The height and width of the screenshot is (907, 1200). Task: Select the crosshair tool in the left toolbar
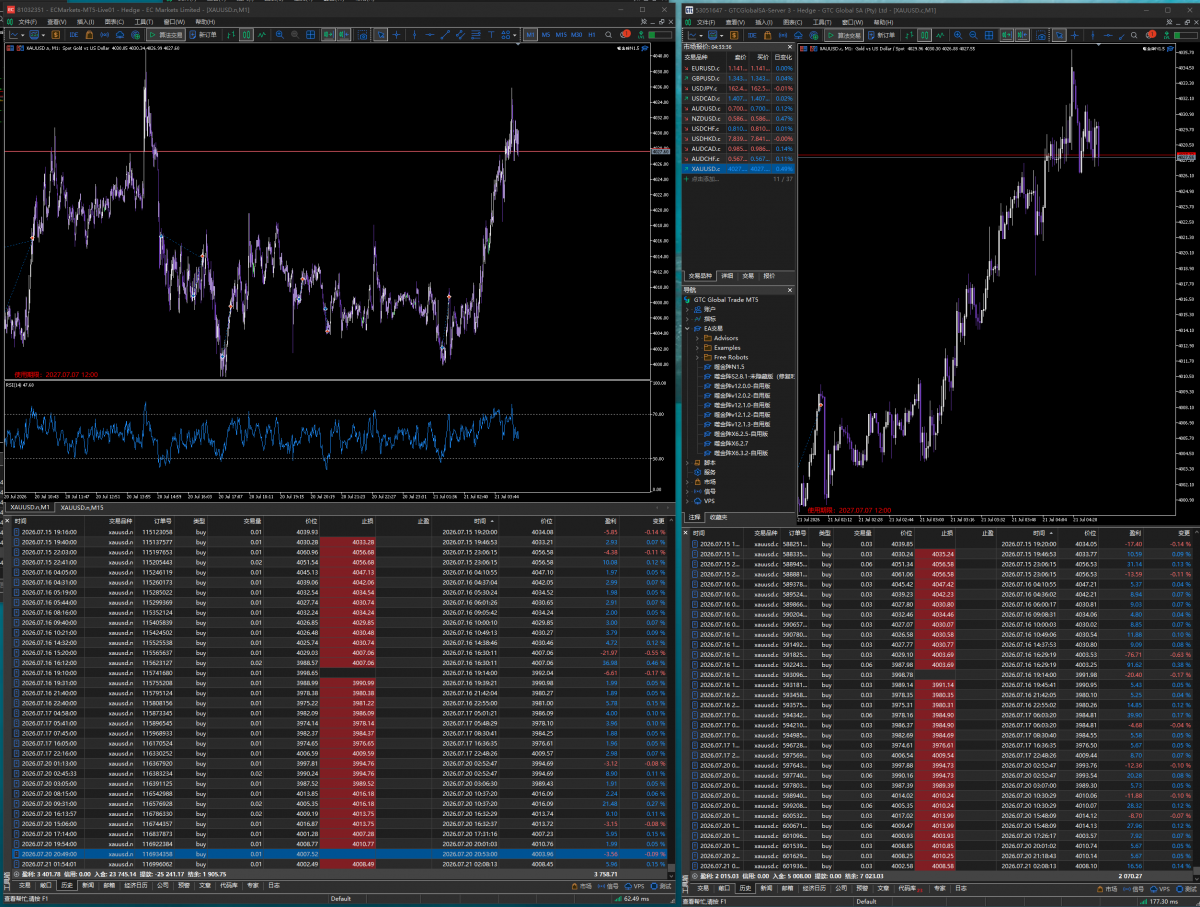point(396,35)
